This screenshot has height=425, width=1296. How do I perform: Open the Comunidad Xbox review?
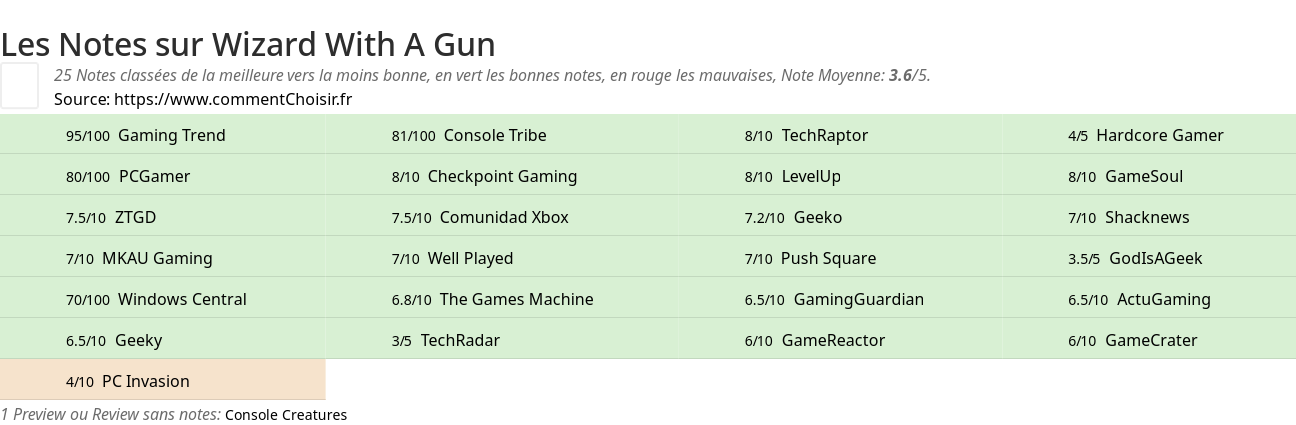click(x=503, y=217)
